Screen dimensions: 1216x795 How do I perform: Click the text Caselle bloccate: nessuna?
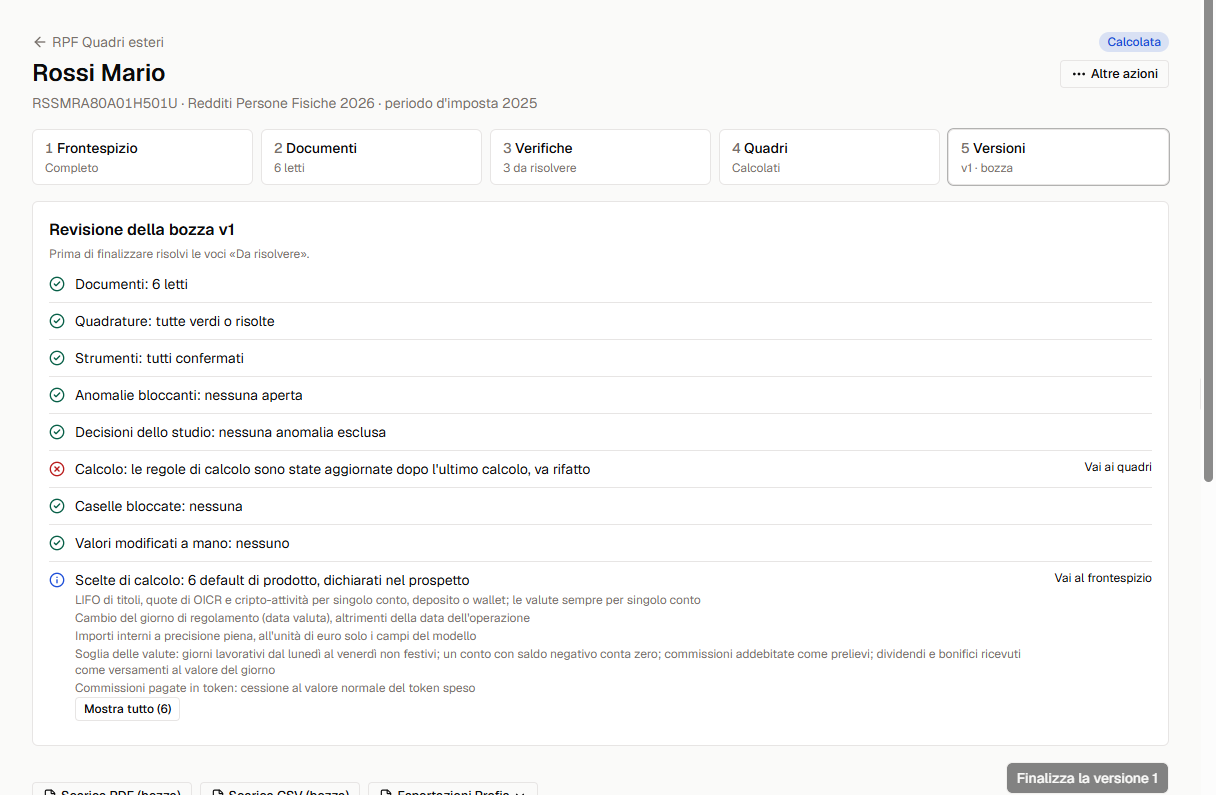159,506
